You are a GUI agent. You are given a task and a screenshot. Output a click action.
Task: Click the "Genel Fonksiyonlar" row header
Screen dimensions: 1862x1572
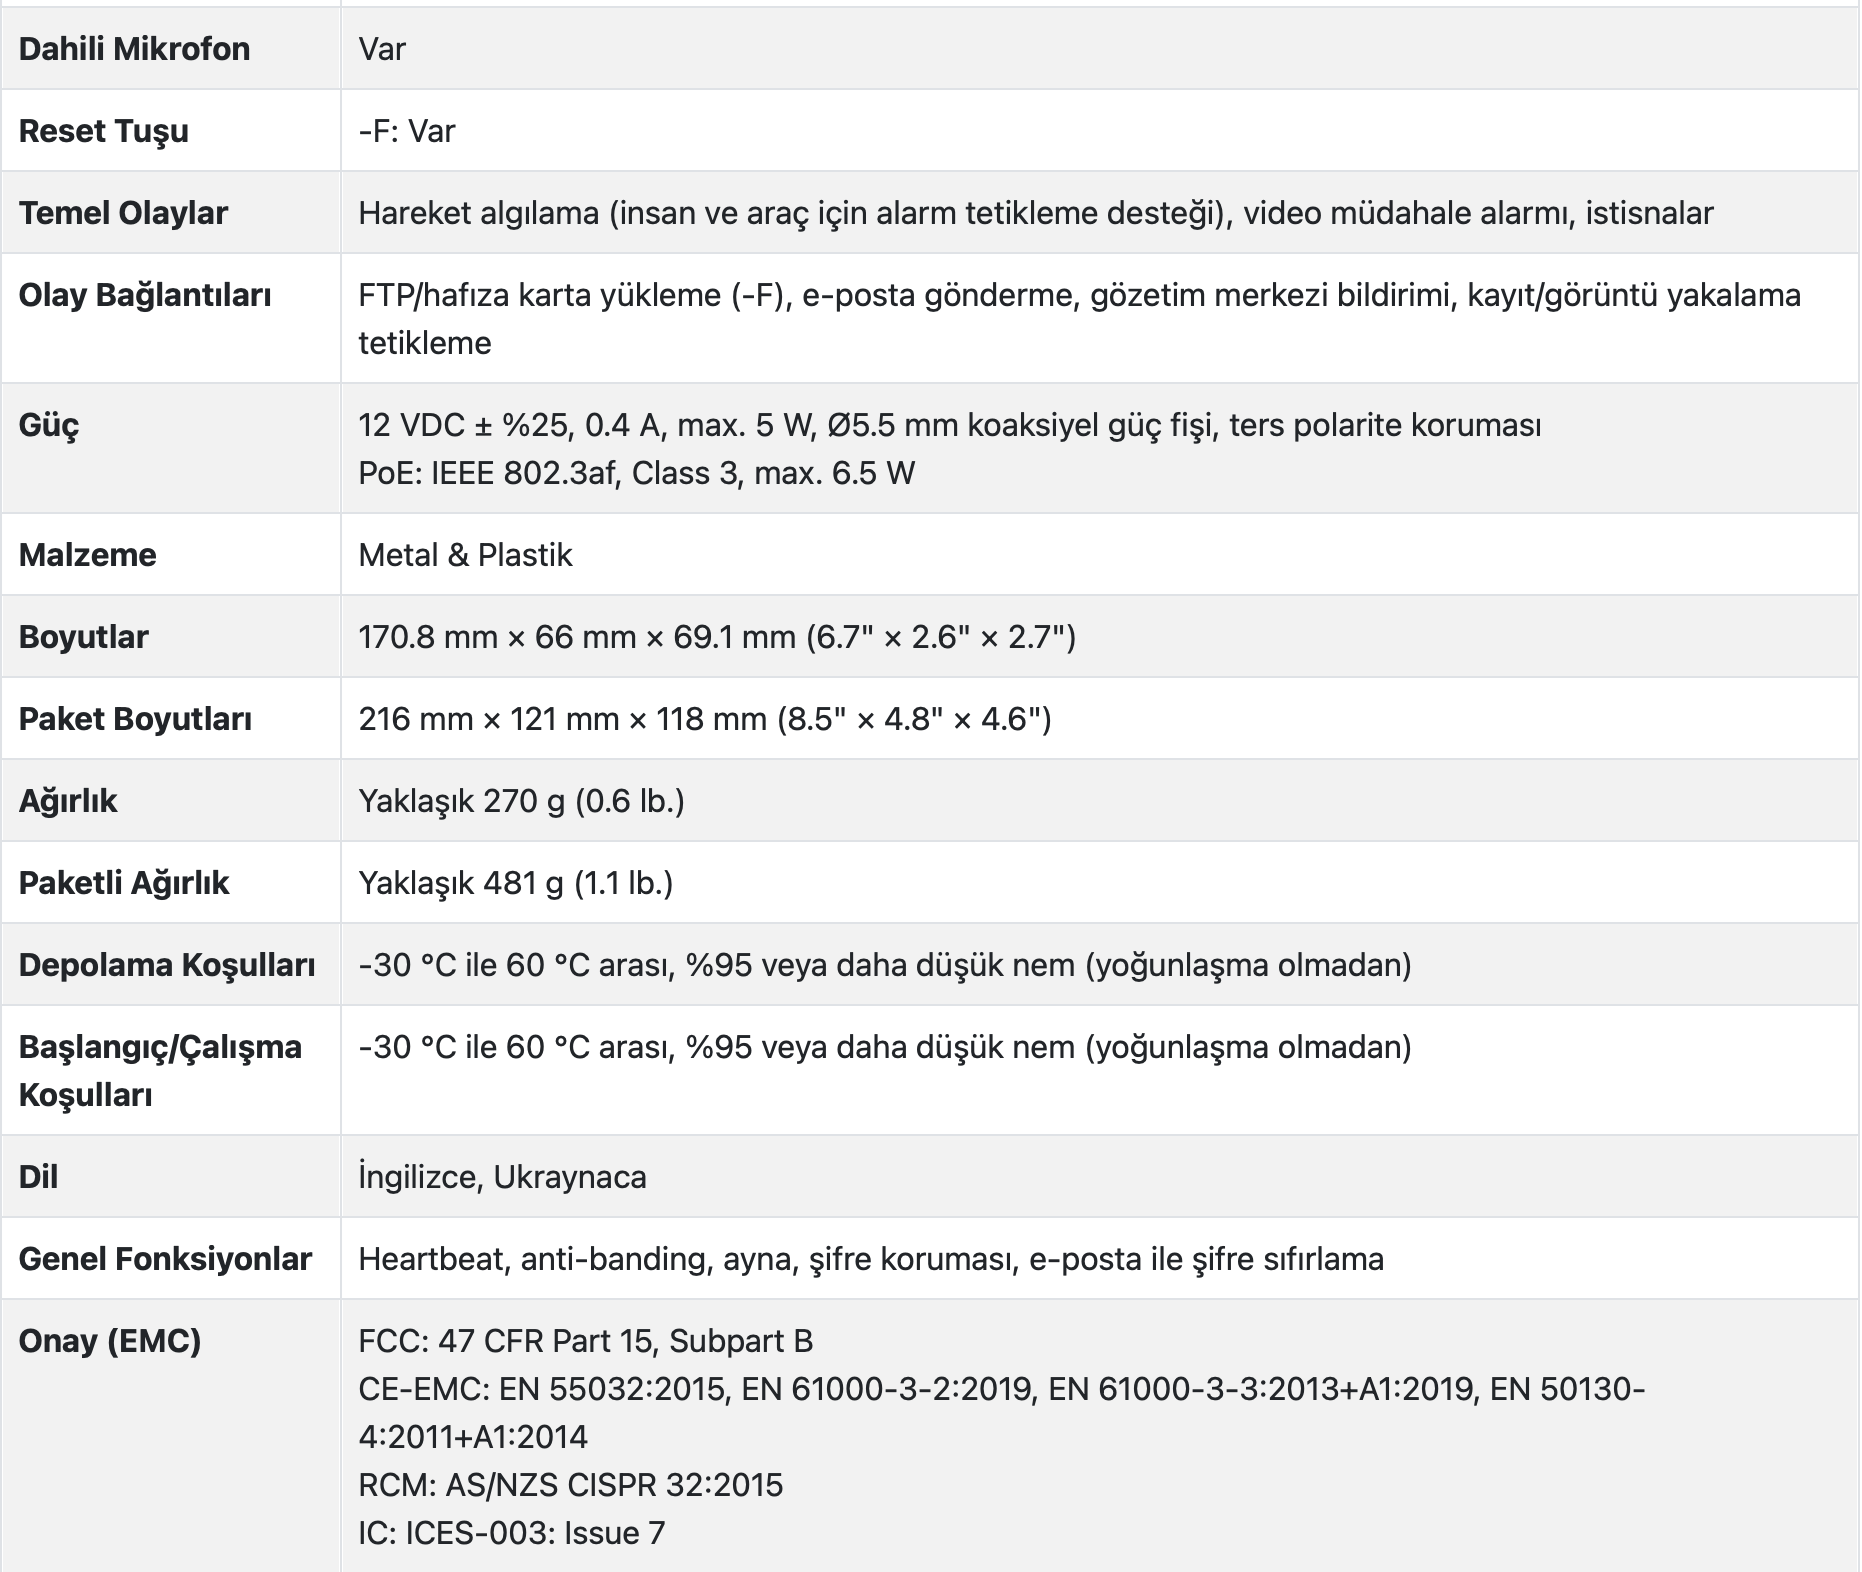tap(165, 1259)
